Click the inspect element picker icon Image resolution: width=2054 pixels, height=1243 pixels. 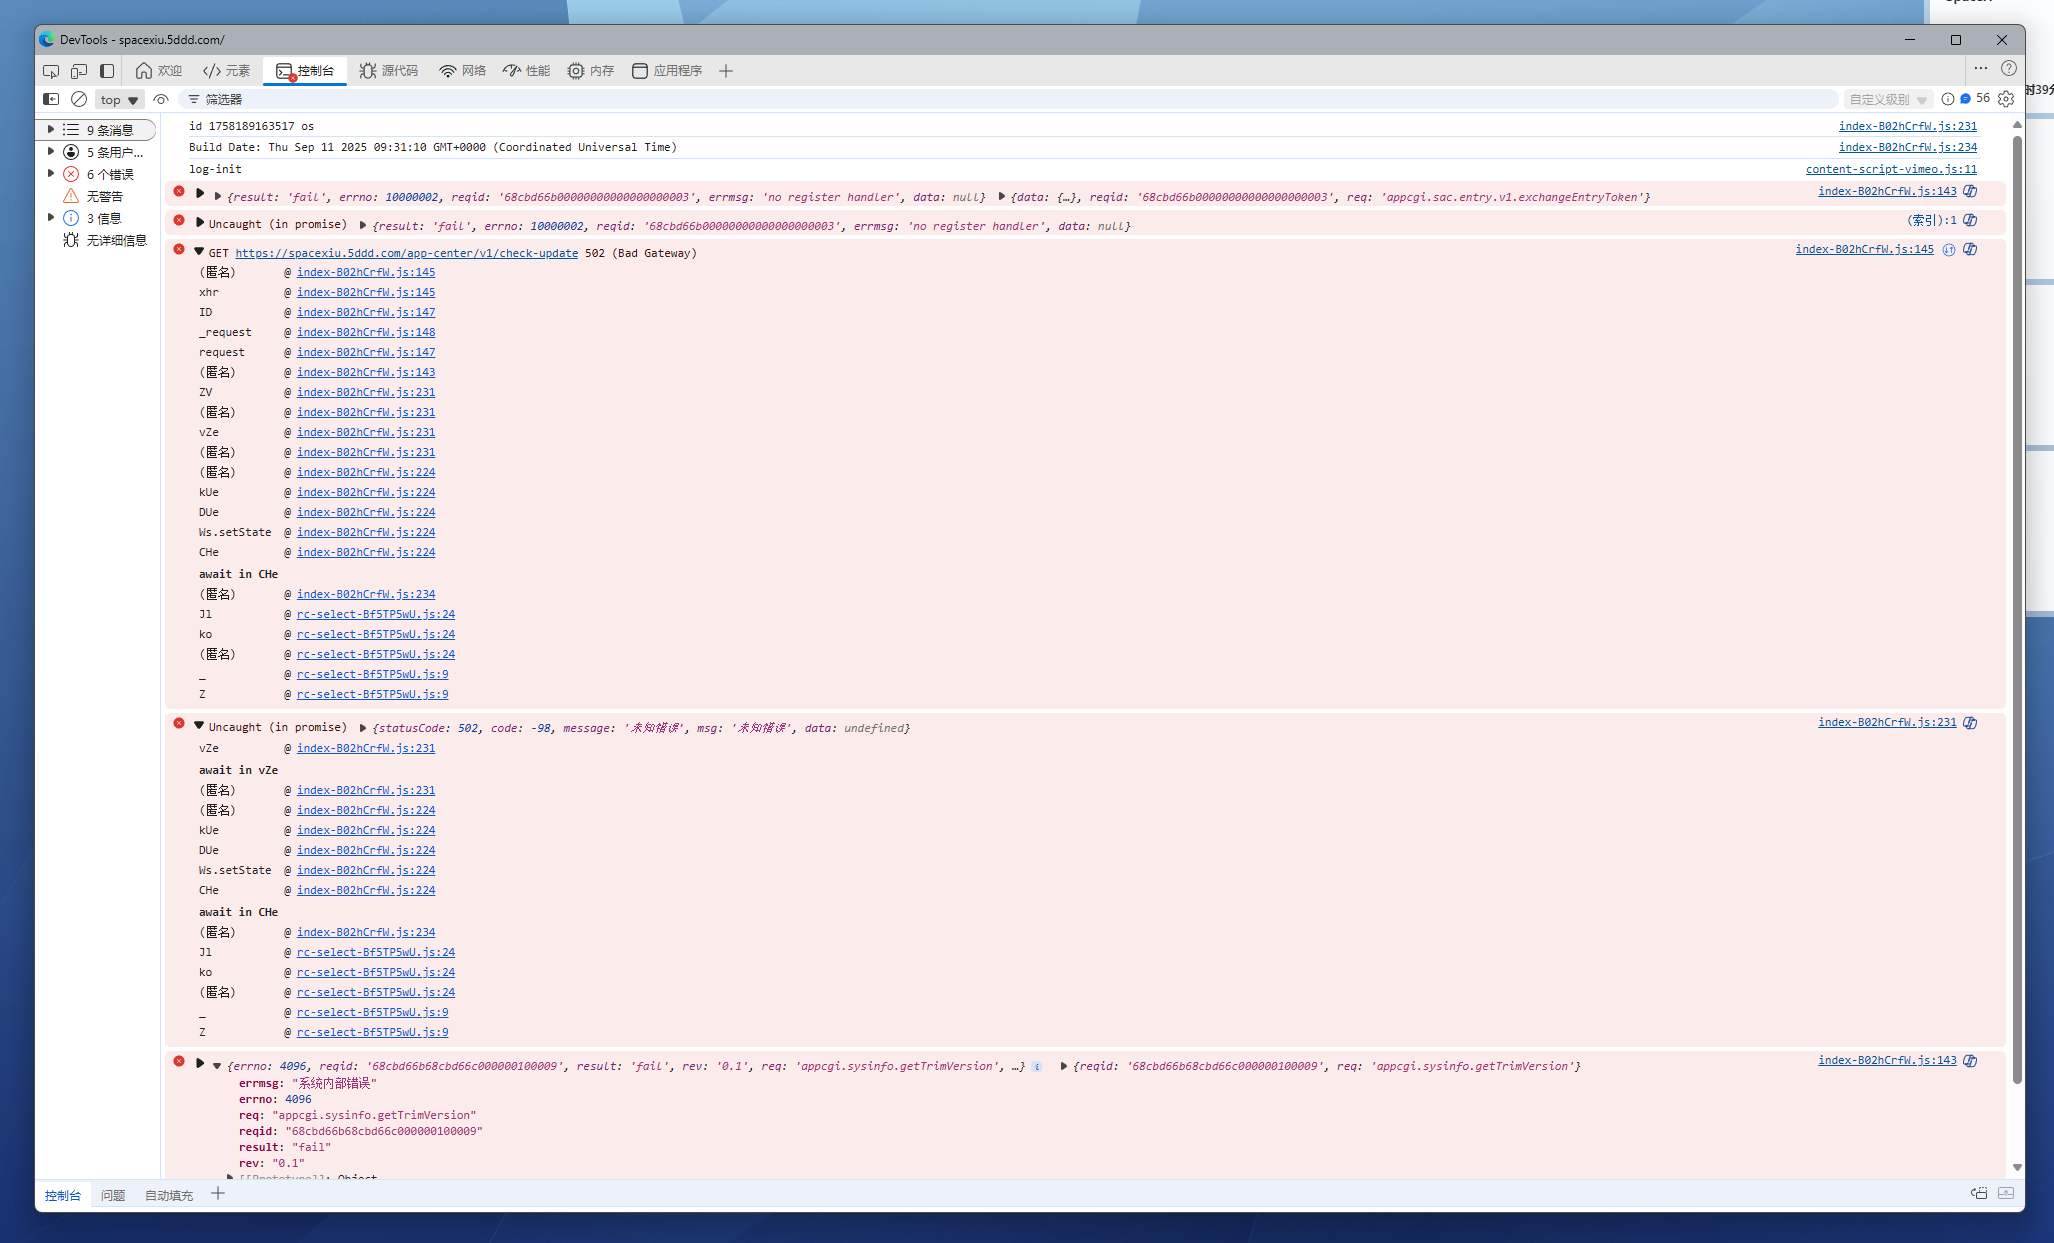click(x=51, y=71)
